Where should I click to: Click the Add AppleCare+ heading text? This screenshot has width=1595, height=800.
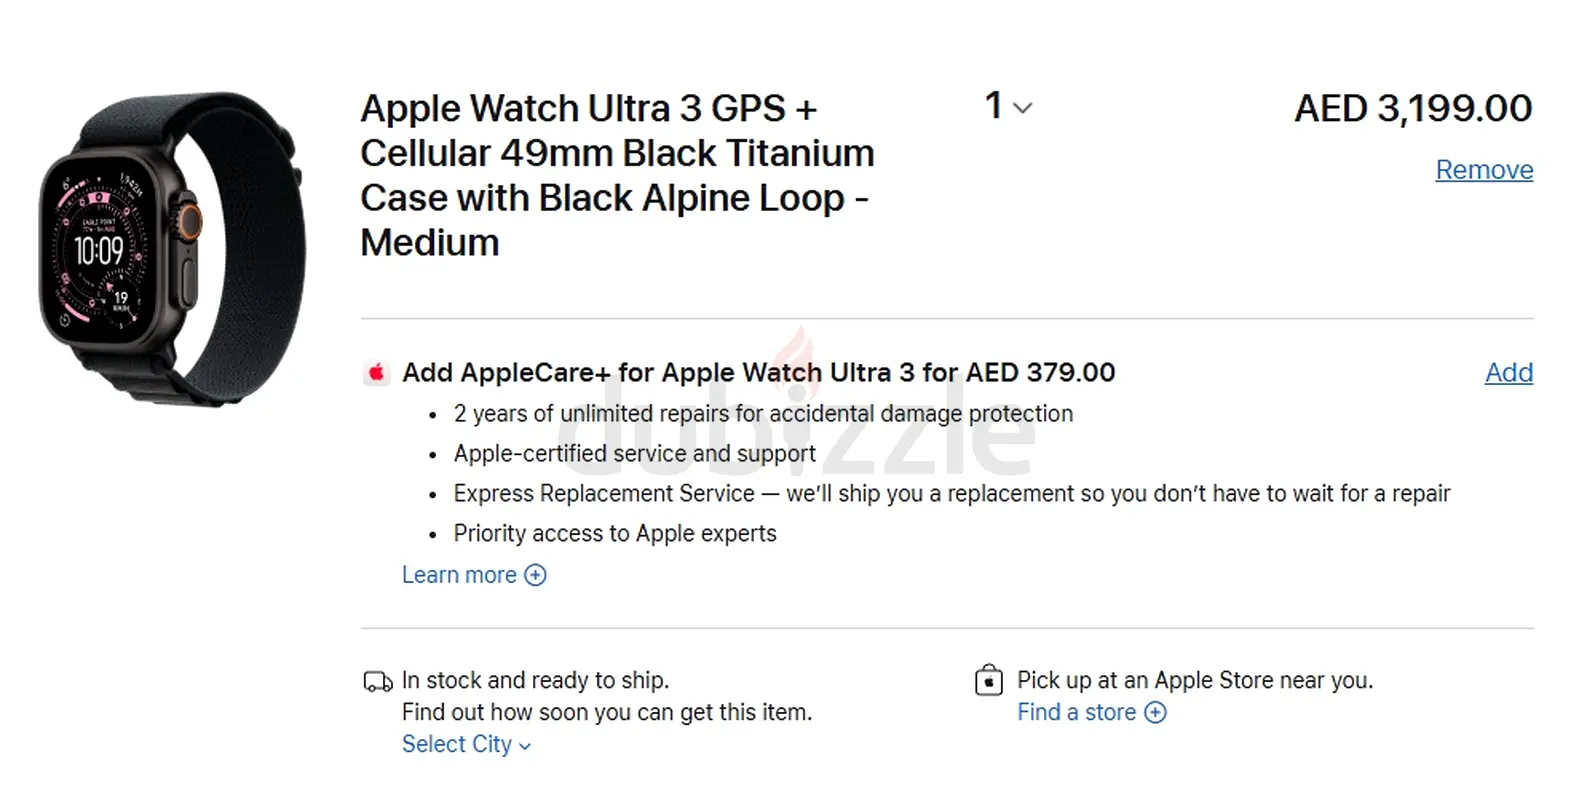[x=758, y=373]
